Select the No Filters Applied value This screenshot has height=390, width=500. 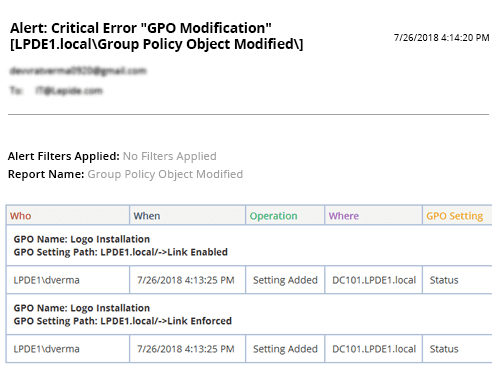tap(170, 156)
